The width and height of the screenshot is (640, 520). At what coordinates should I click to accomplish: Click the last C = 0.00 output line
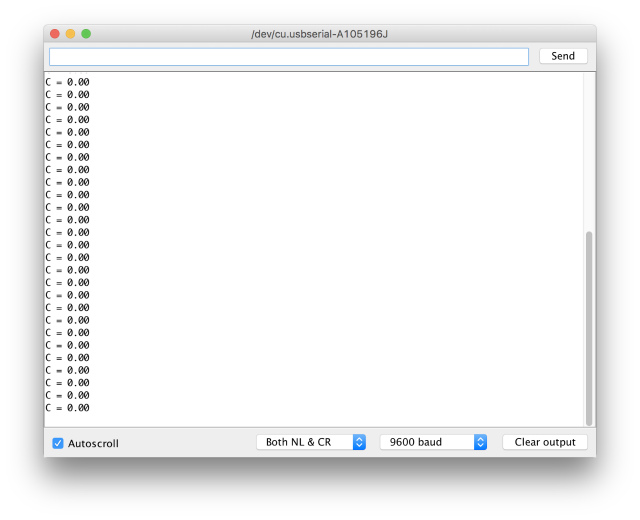click(67, 408)
